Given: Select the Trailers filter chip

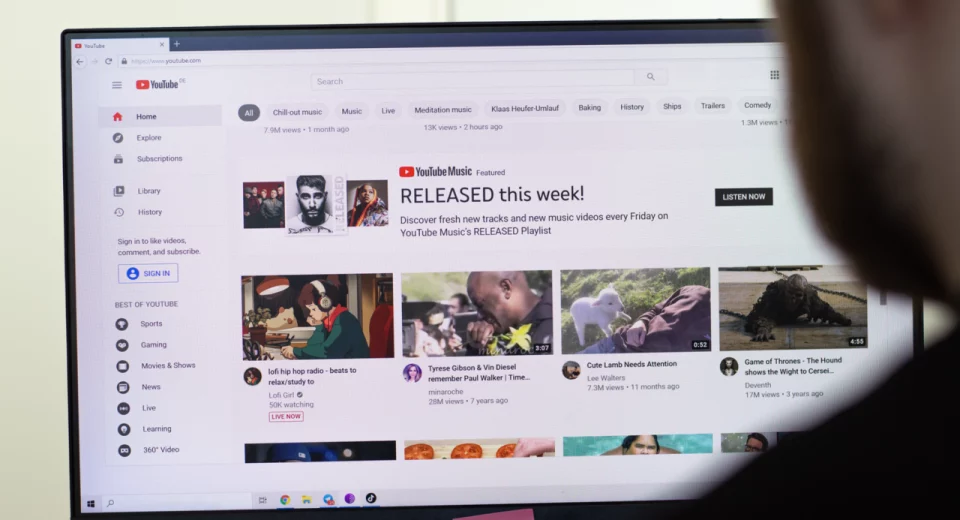Looking at the screenshot, I should (x=713, y=105).
